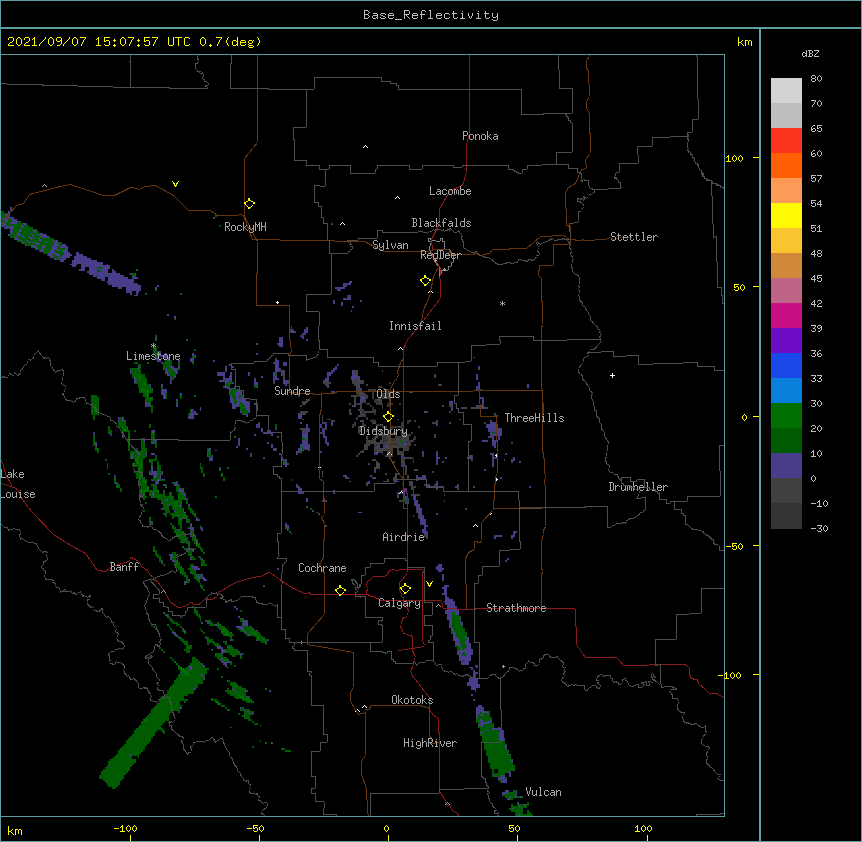The width and height of the screenshot is (862, 842).
Task: Click the yellow v marker east of Calgary
Action: coord(429,584)
